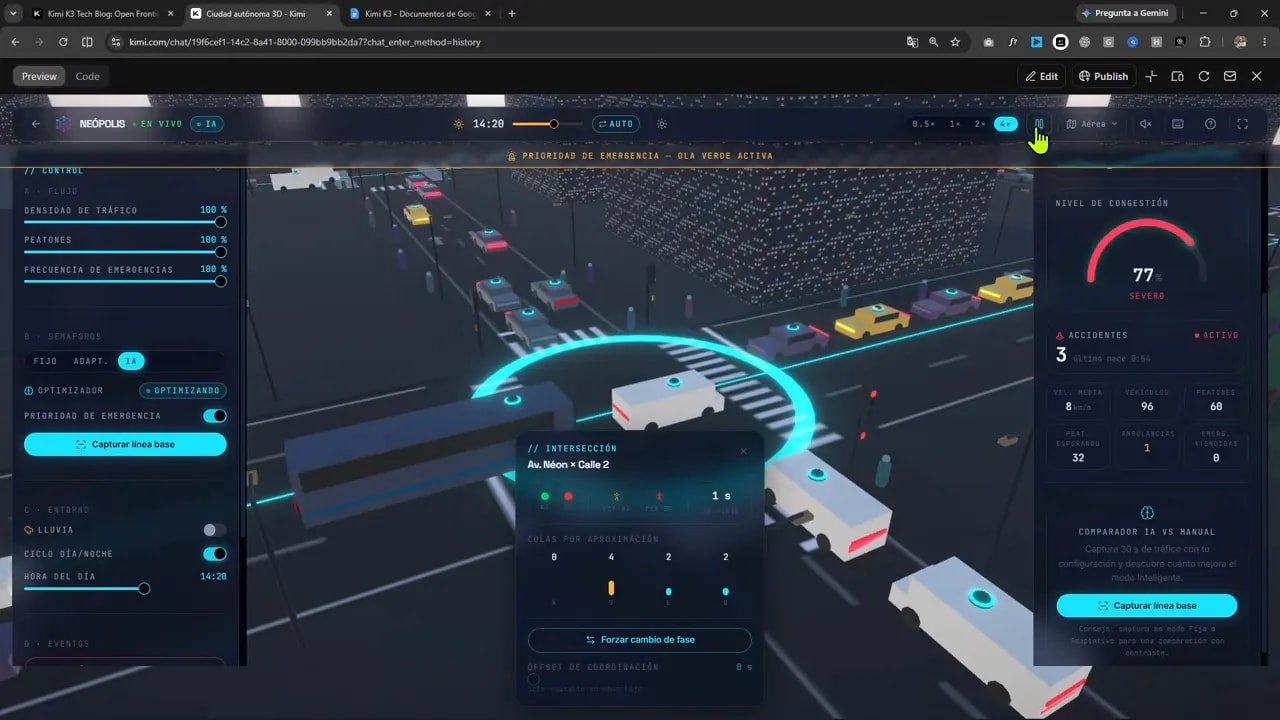1280x720 pixels.
Task: Click the ACTIVO accident status label
Action: pyautogui.click(x=1216, y=335)
